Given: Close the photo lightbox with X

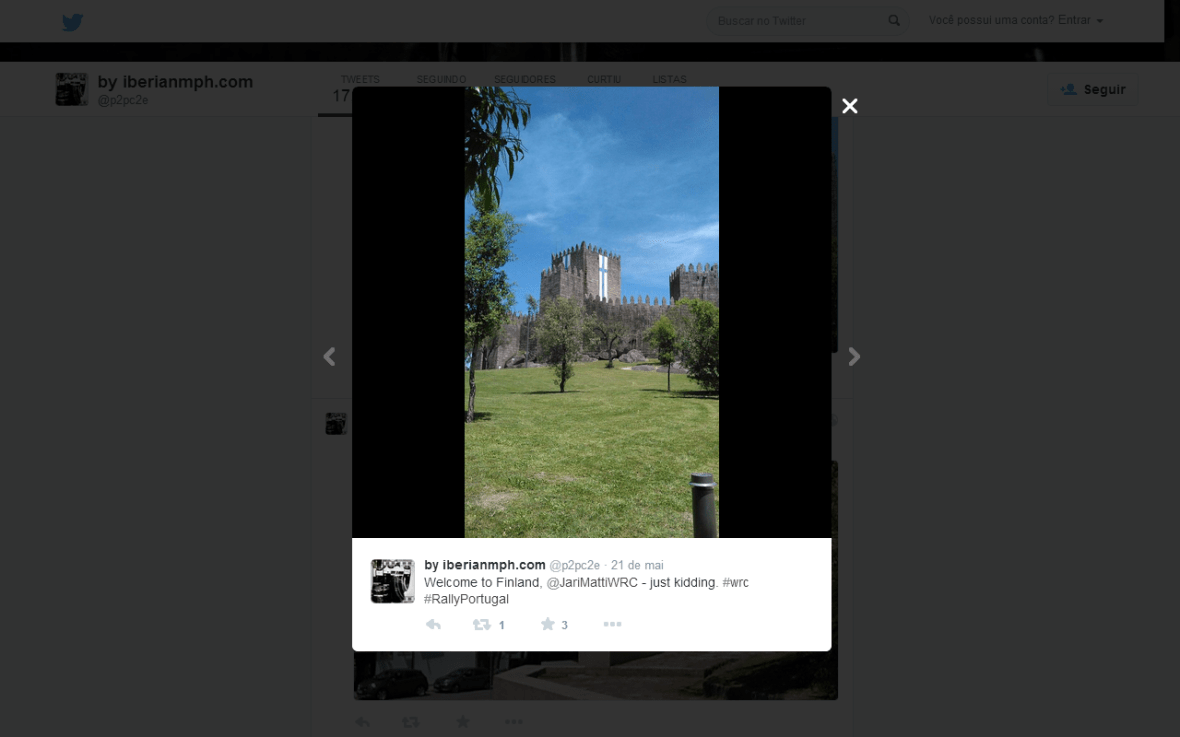Looking at the screenshot, I should [x=850, y=106].
